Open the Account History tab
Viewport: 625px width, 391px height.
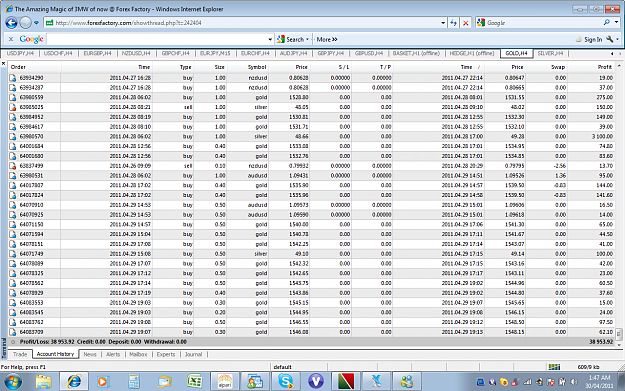pyautogui.click(x=55, y=354)
